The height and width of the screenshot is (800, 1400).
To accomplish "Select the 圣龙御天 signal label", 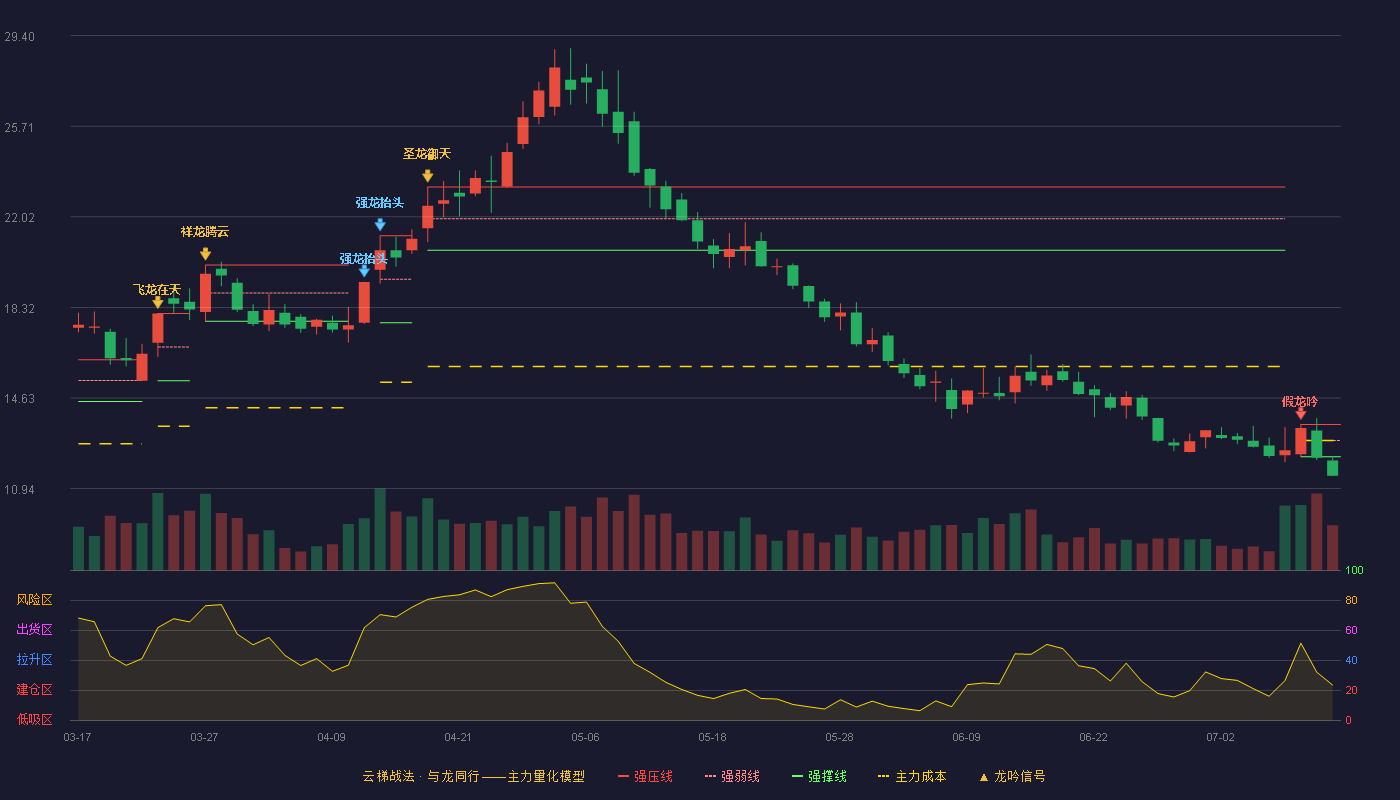I will 427,154.
